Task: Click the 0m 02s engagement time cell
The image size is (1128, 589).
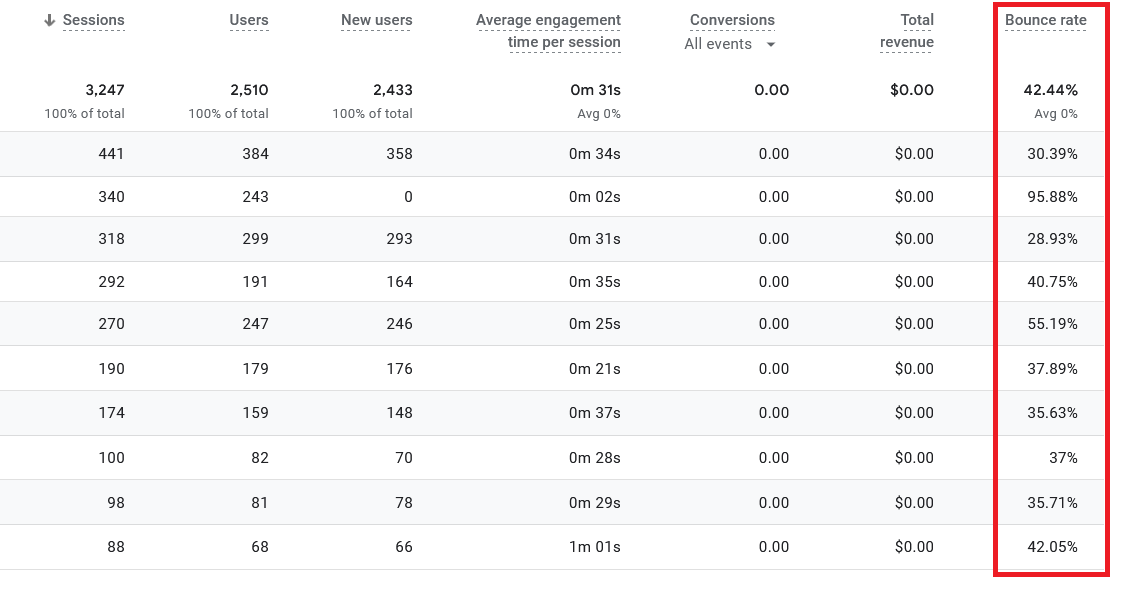Action: click(594, 197)
